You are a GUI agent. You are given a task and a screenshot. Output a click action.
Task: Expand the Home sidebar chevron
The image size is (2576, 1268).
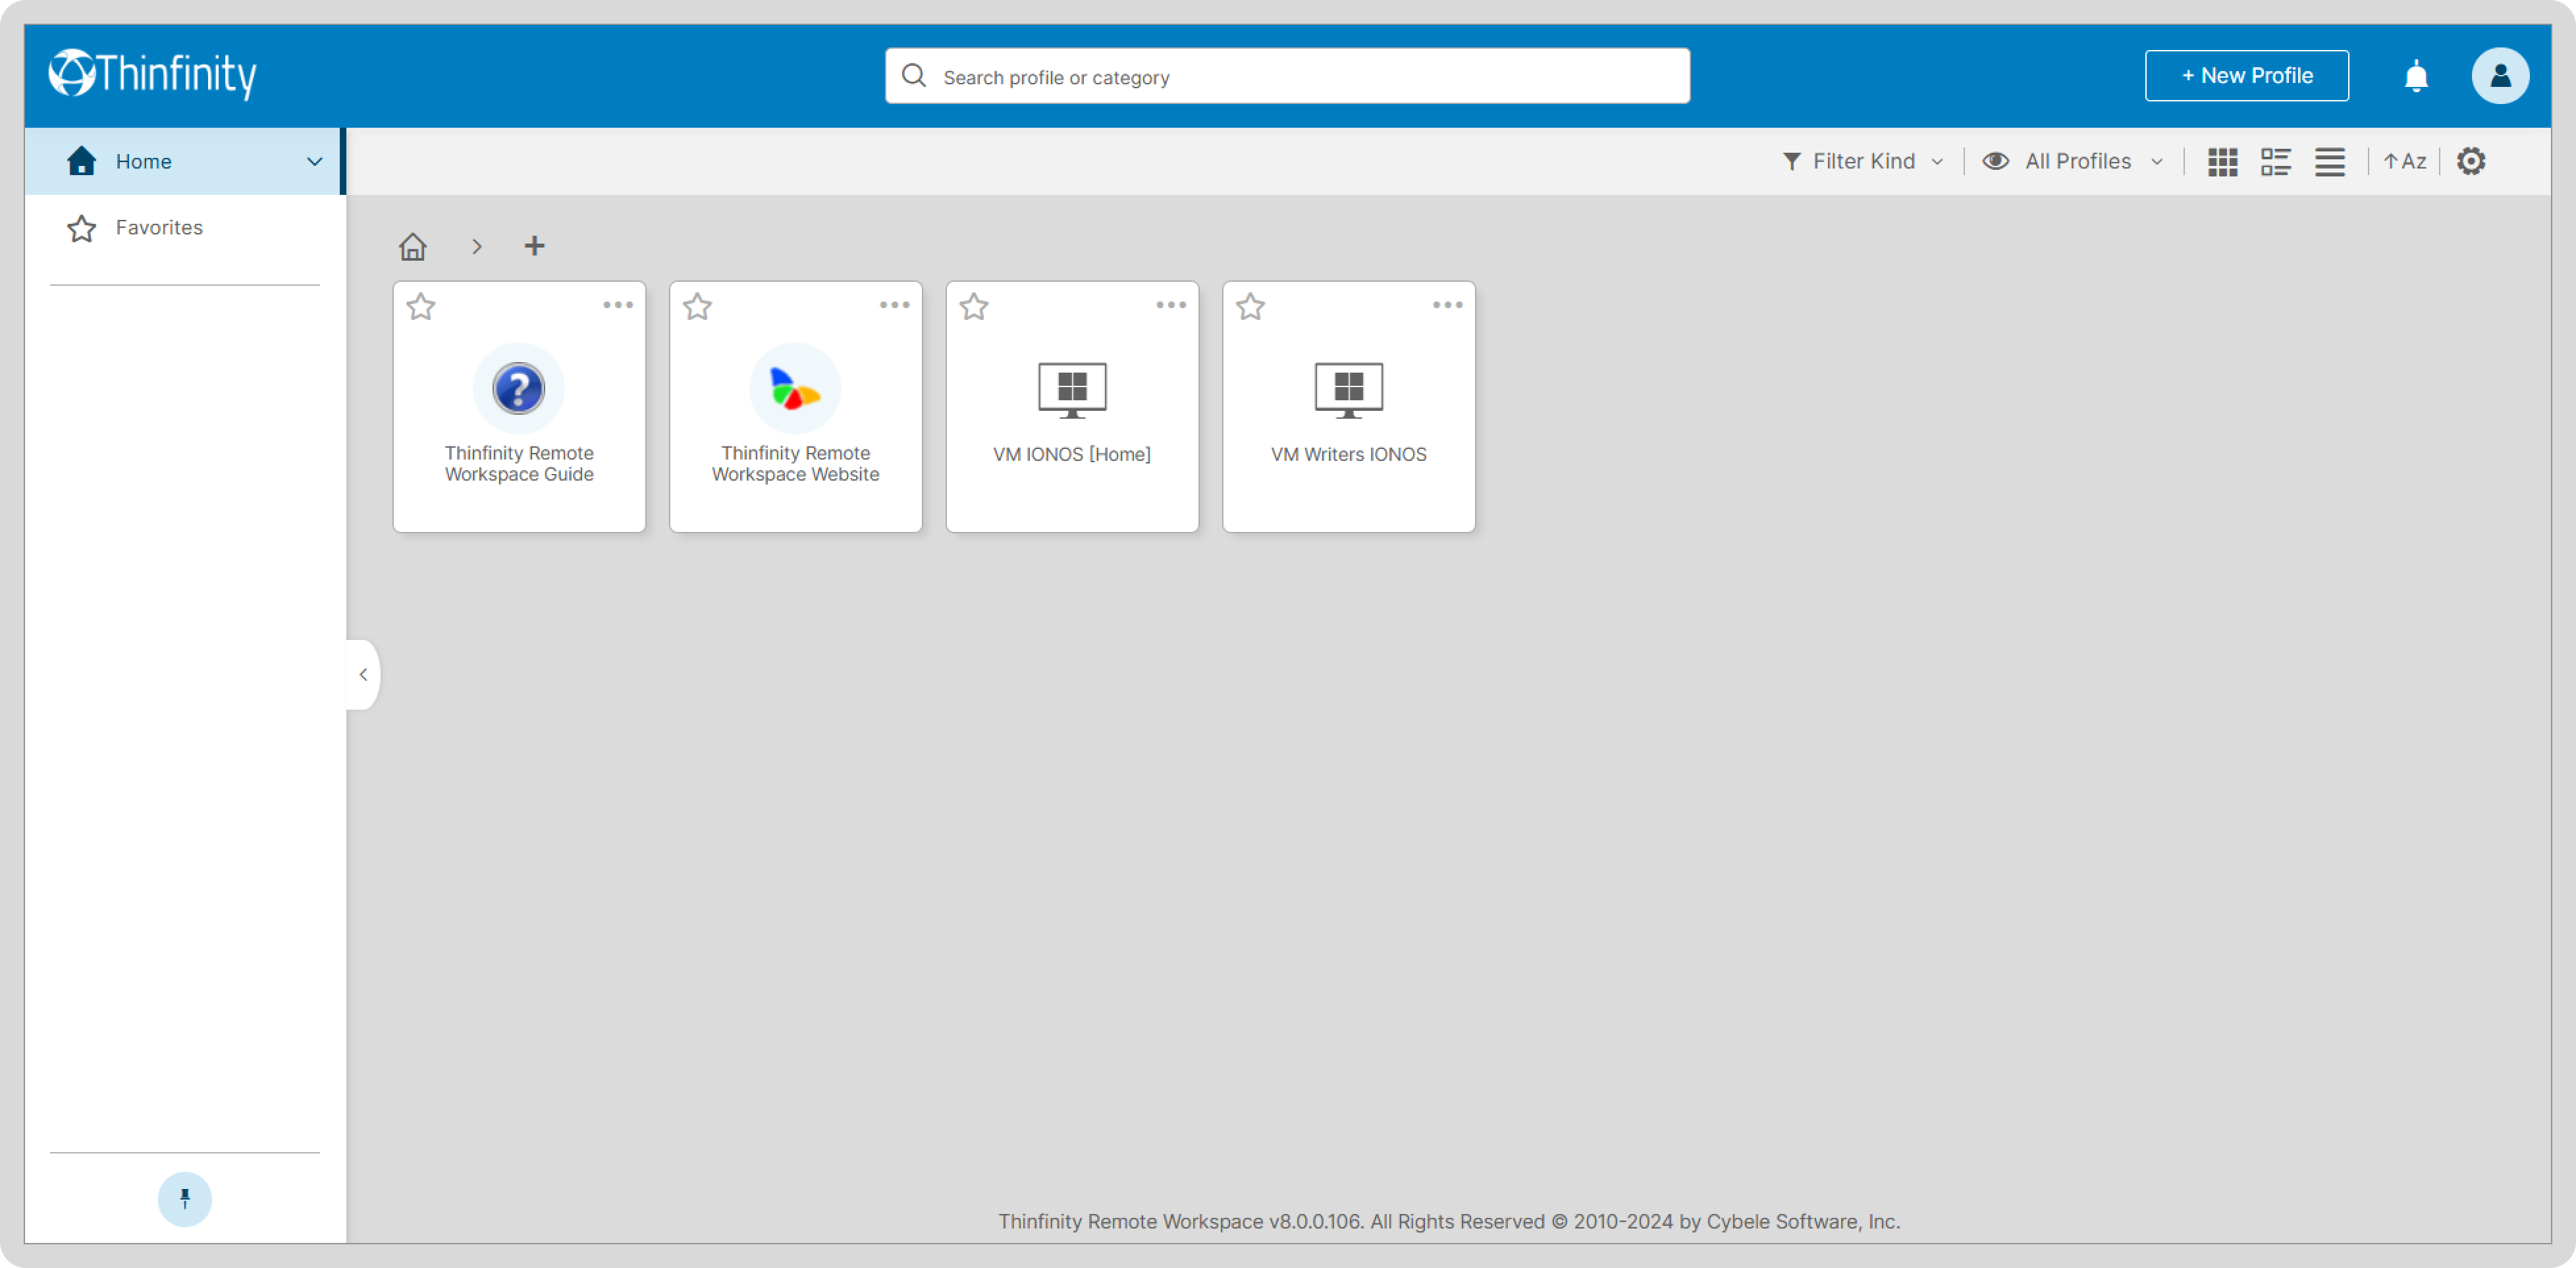point(314,162)
